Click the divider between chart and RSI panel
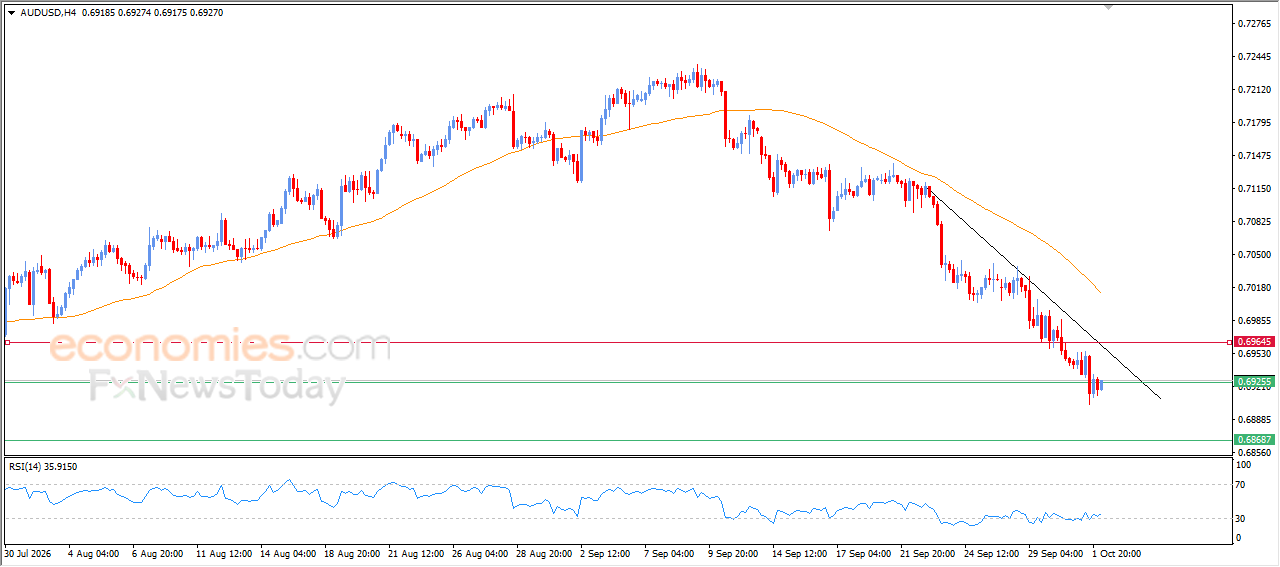The width and height of the screenshot is (1280, 567). click(617, 457)
